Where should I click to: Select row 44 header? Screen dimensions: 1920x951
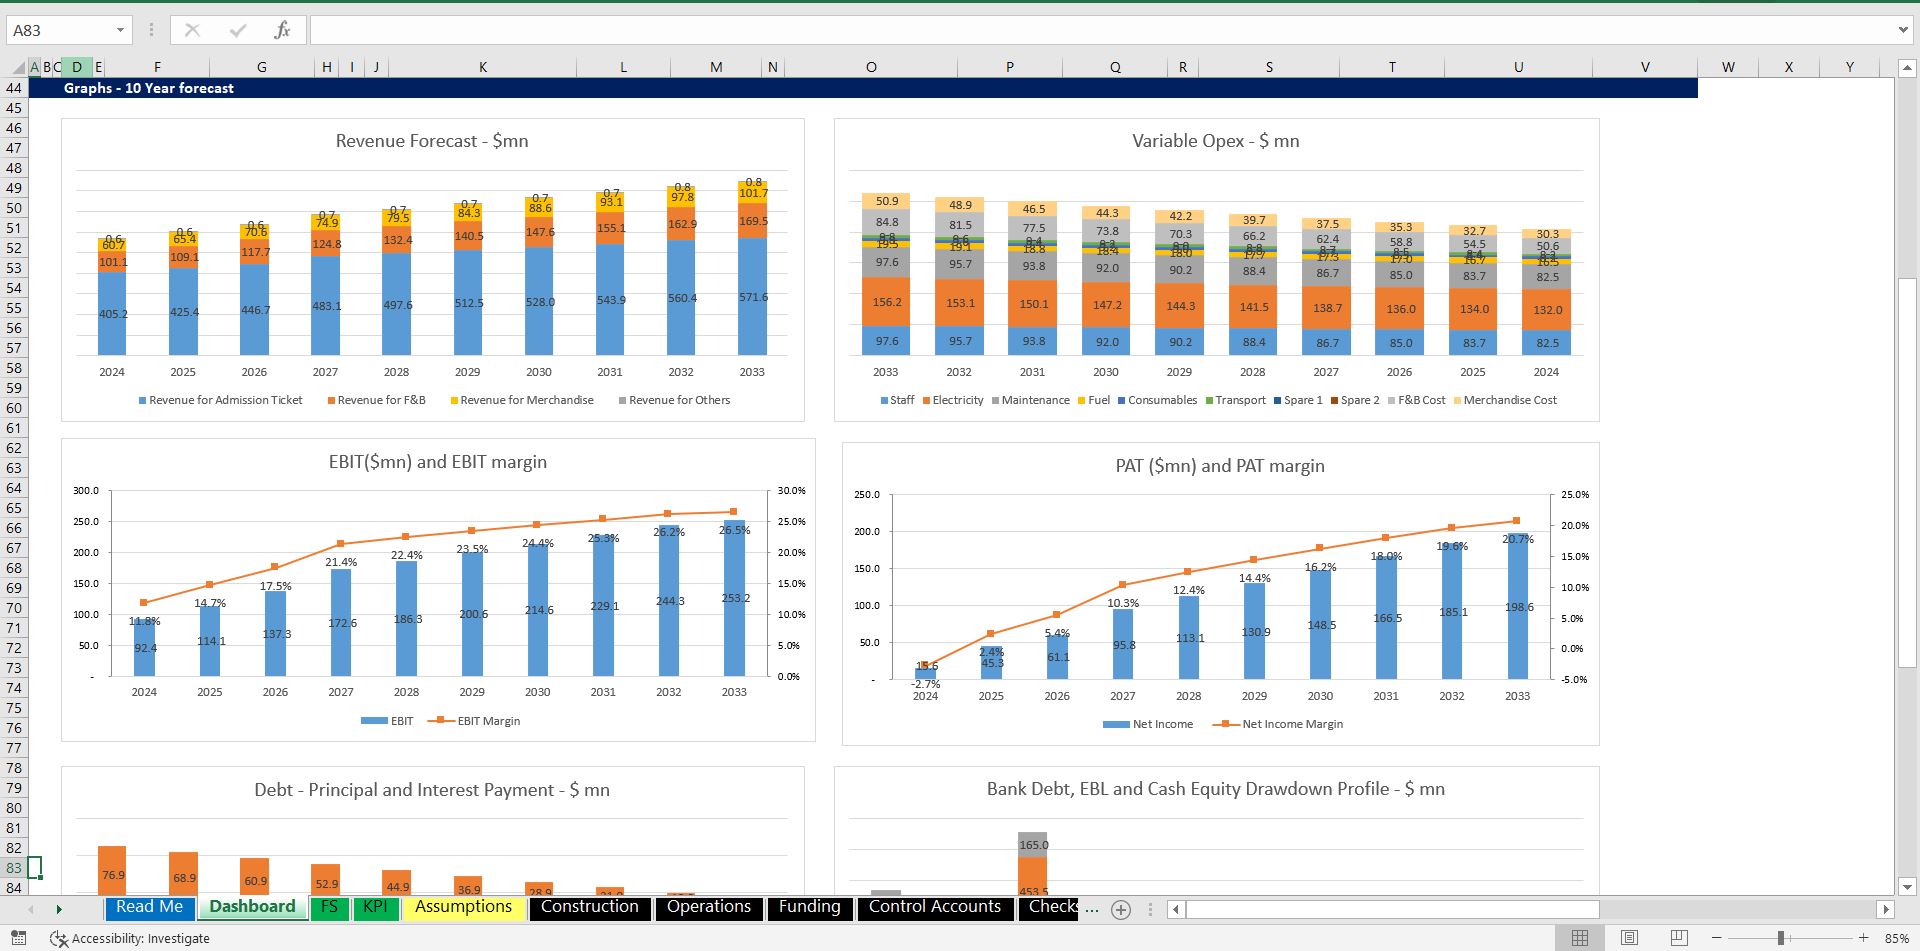[14, 88]
